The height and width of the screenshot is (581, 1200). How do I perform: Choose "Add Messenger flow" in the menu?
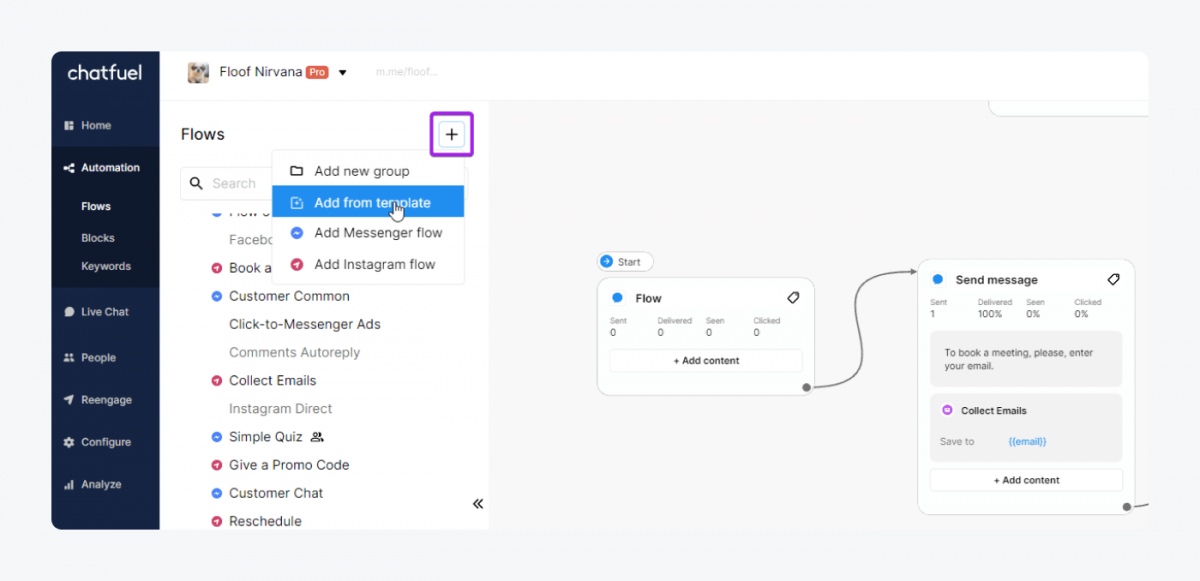click(379, 232)
